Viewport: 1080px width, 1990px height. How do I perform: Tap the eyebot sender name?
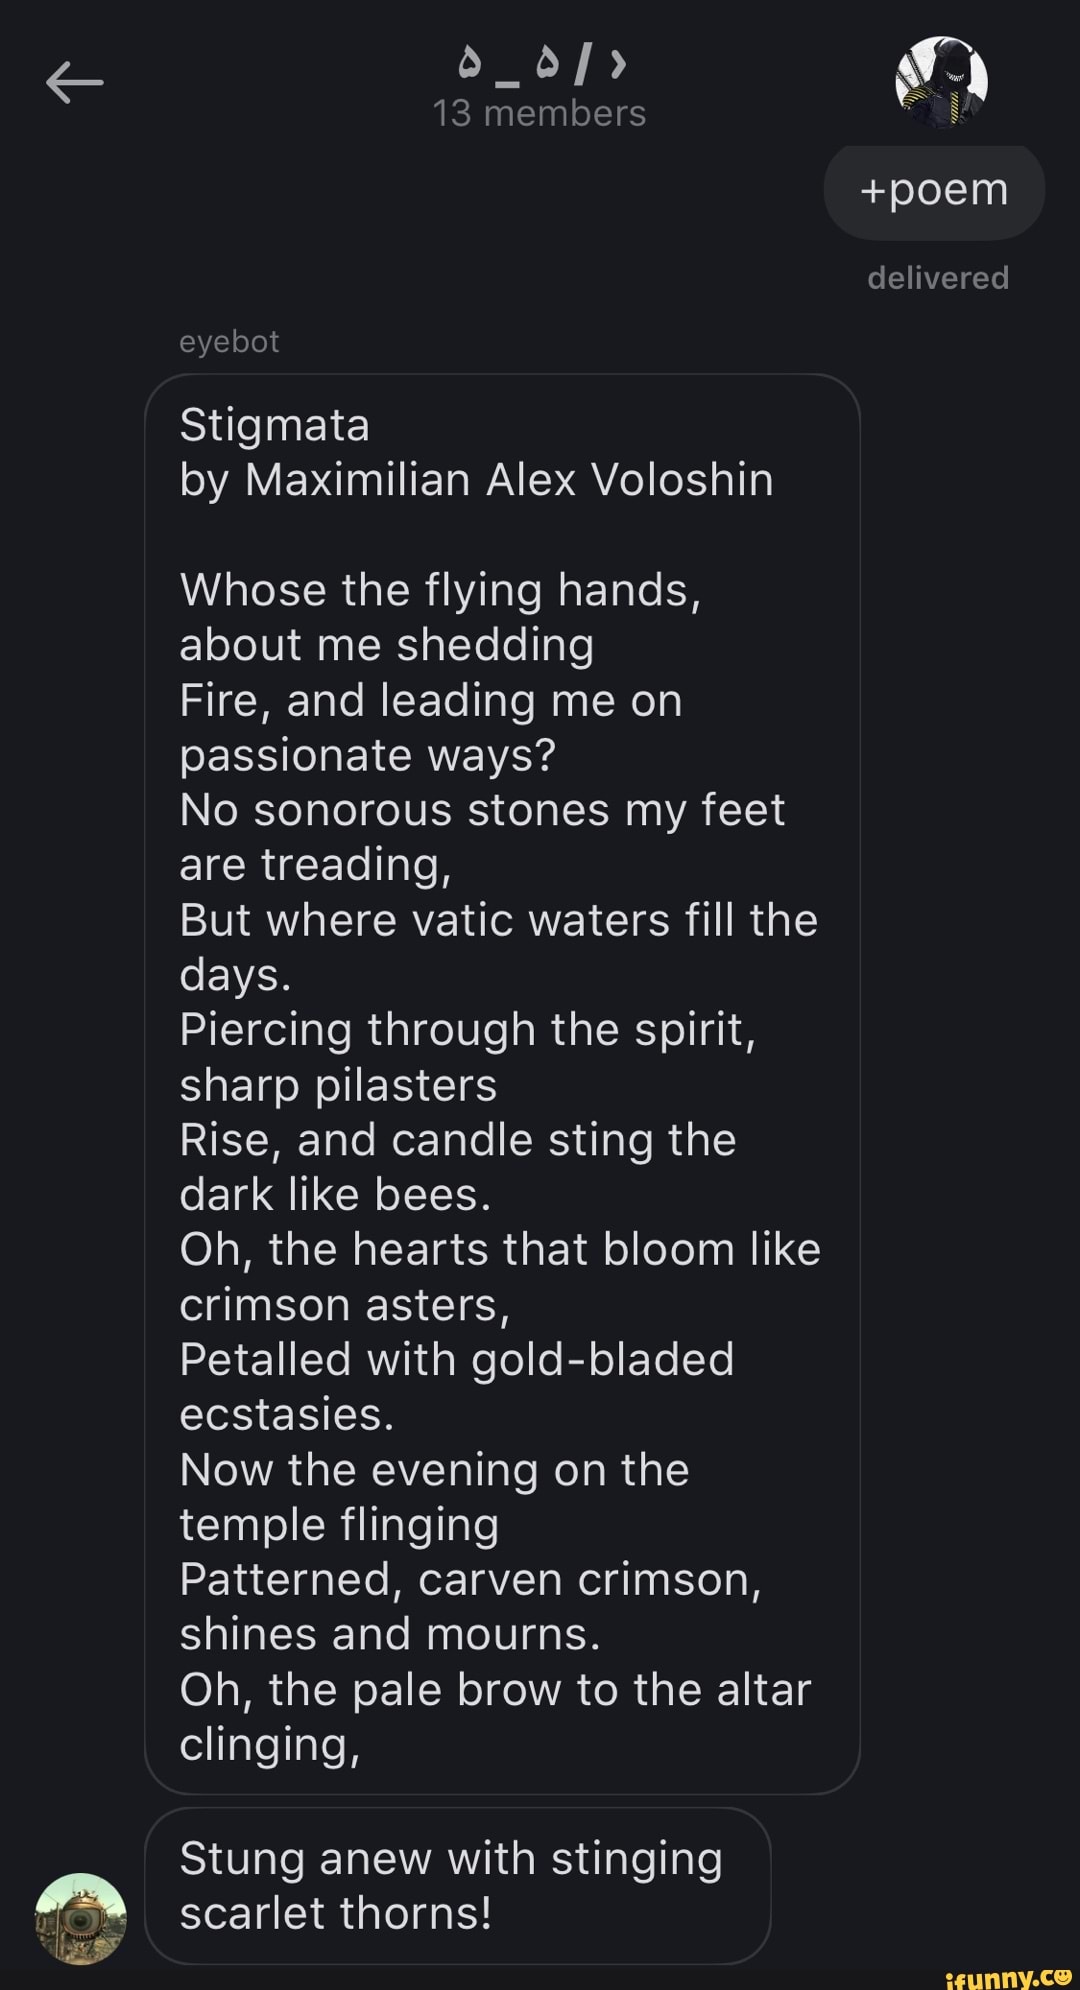point(229,341)
